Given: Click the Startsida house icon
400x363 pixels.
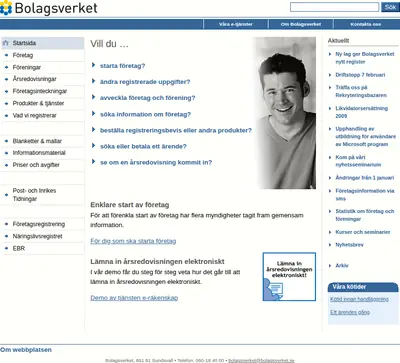Looking at the screenshot, I should click(5, 43).
